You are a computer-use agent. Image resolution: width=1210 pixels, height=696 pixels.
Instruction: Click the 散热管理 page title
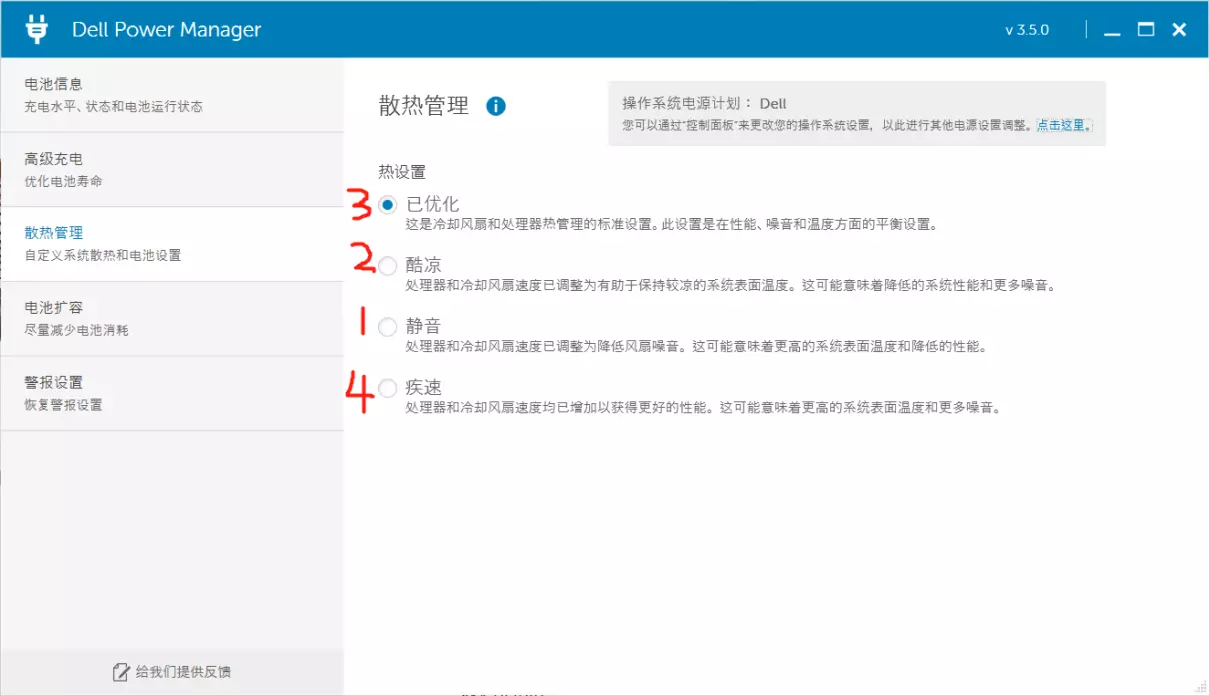tap(424, 106)
